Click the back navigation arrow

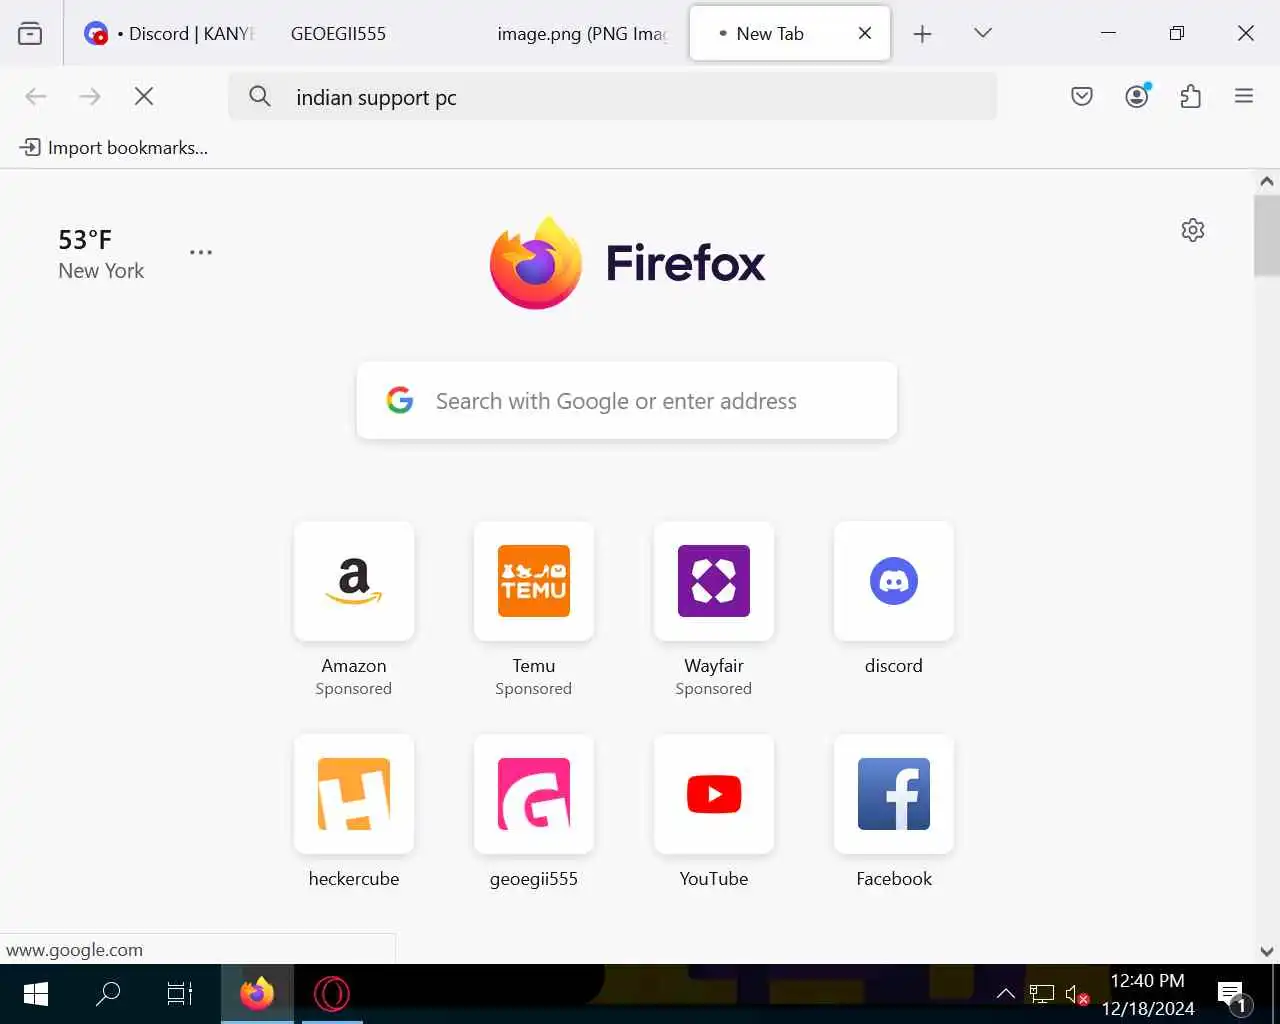pos(36,96)
